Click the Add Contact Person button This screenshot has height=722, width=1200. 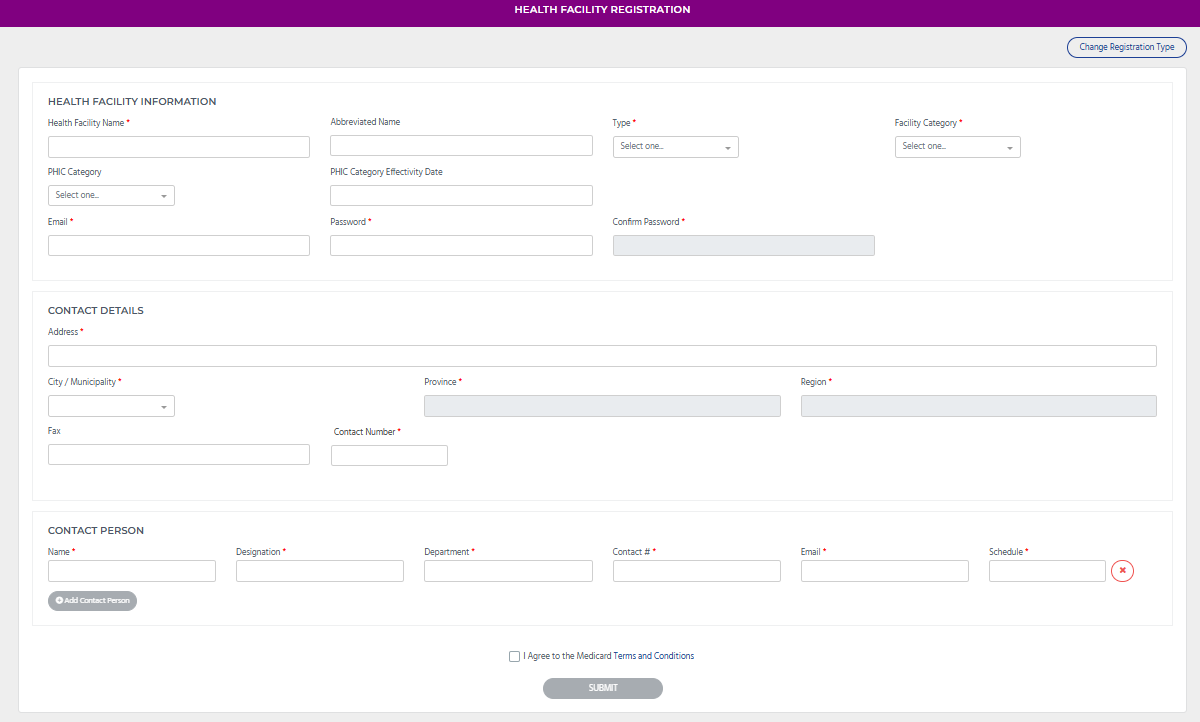point(92,601)
